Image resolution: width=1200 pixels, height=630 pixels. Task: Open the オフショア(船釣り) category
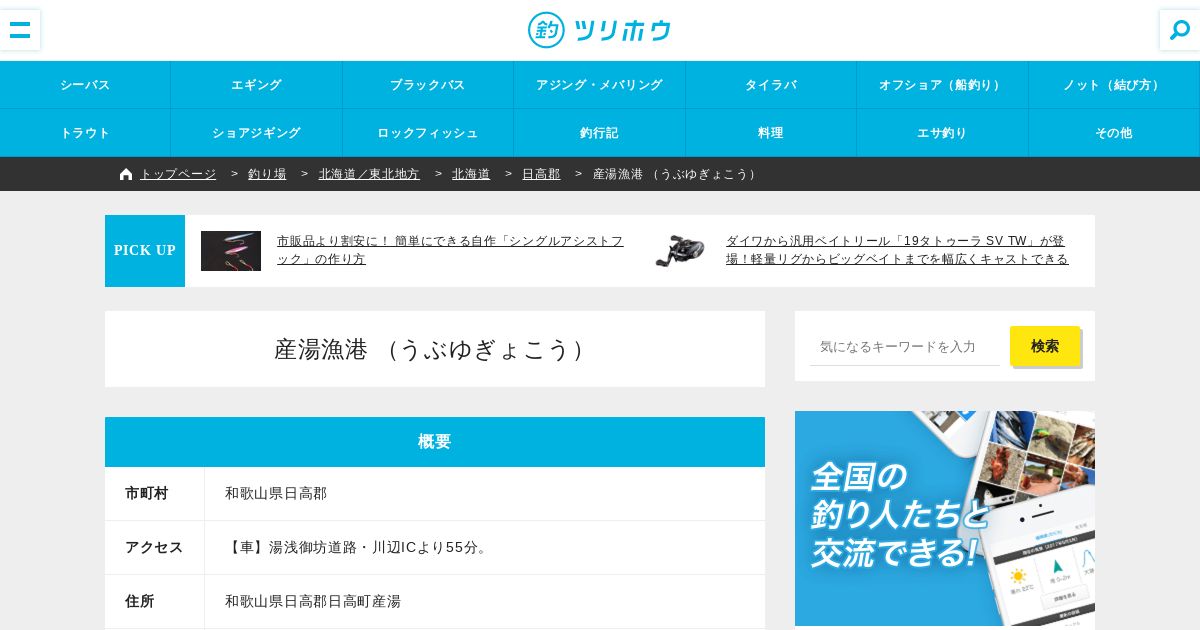click(943, 85)
